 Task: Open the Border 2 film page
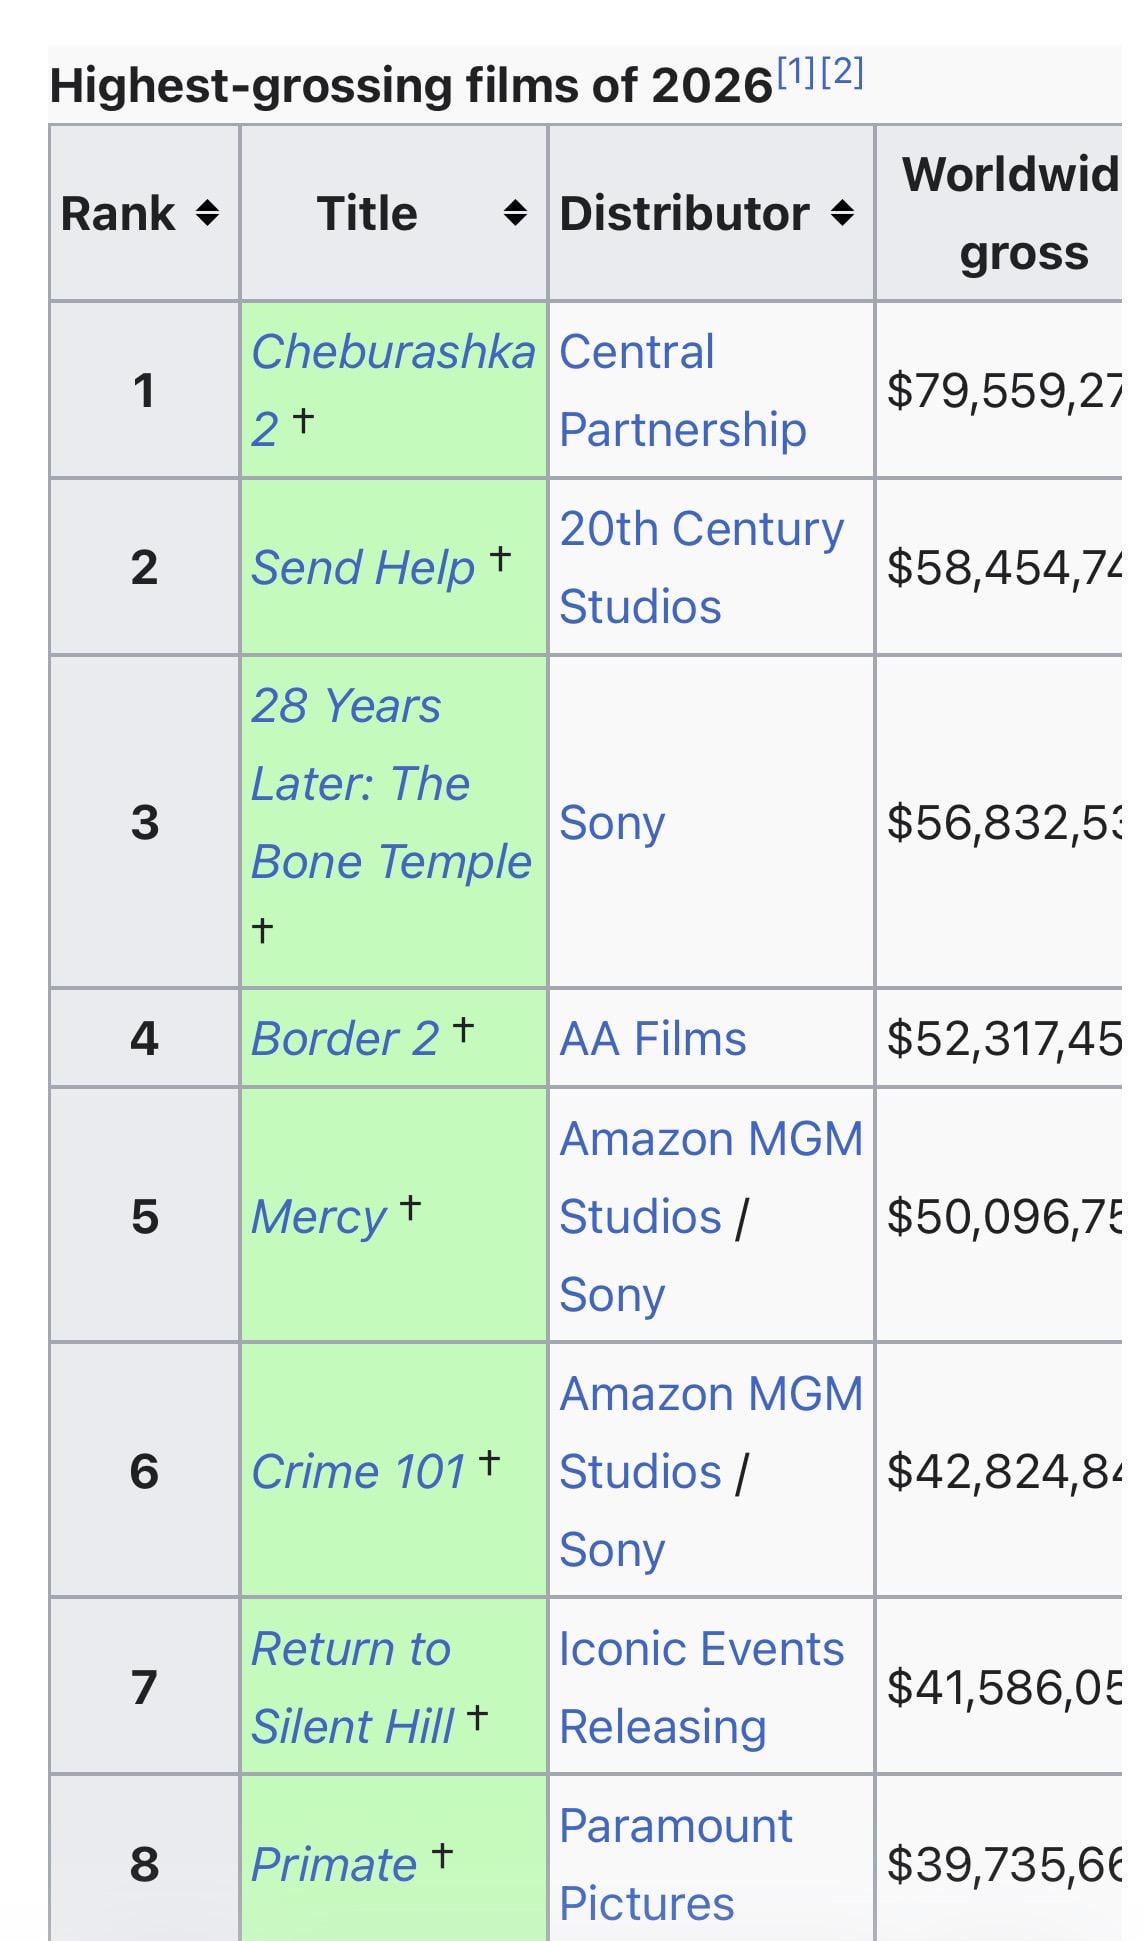pos(344,1039)
